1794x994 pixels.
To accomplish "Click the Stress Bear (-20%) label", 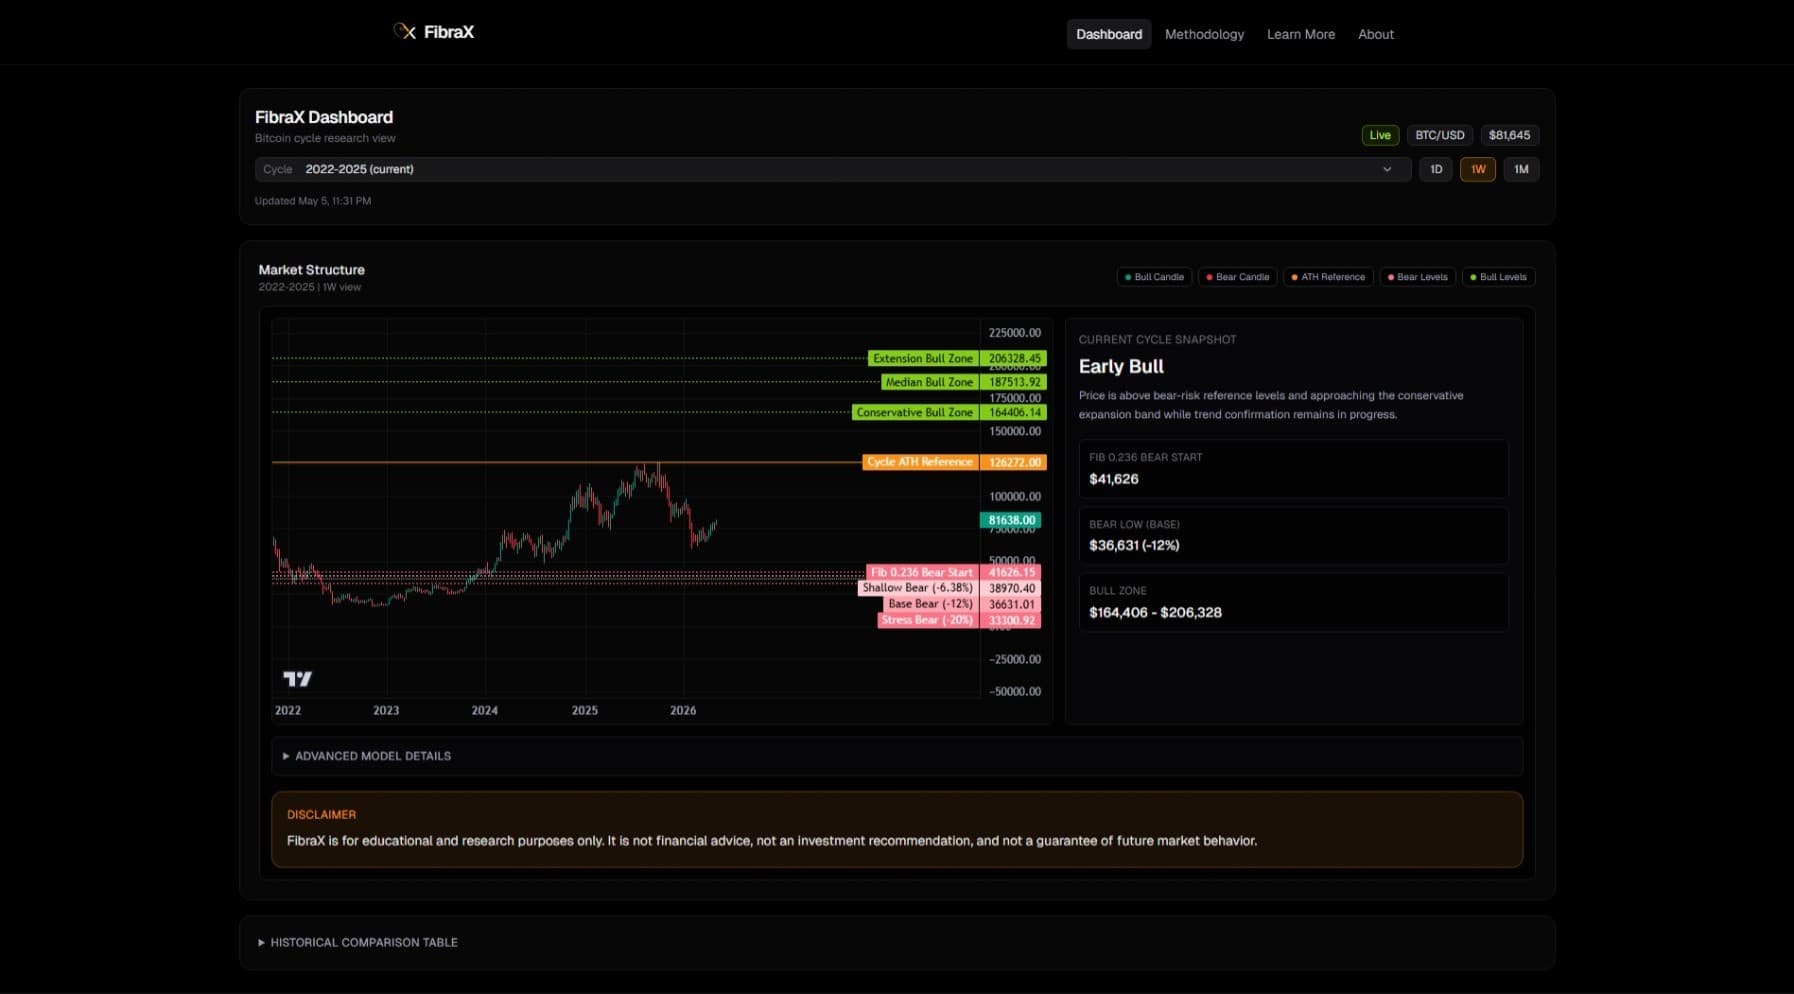I will 927,620.
